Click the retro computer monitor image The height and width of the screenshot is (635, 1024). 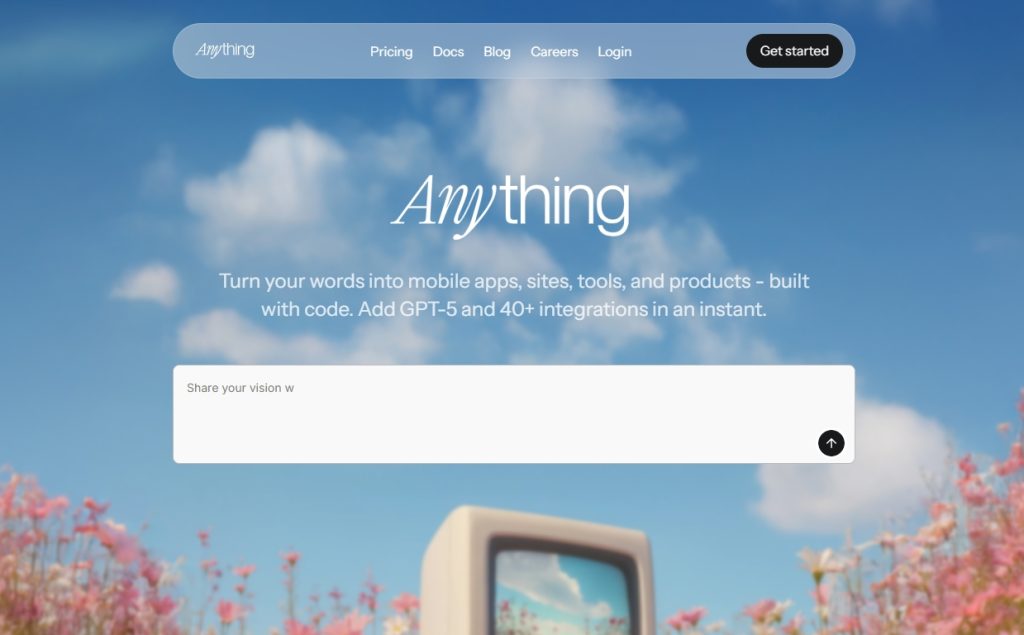(538, 570)
